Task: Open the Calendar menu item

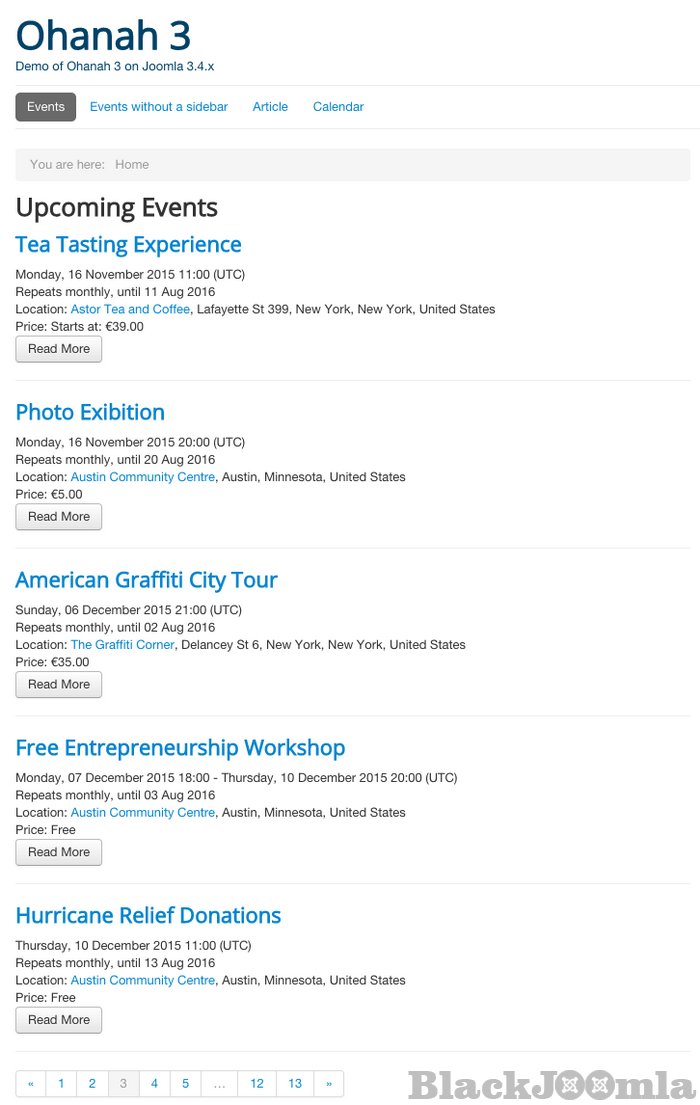Action: tap(338, 107)
